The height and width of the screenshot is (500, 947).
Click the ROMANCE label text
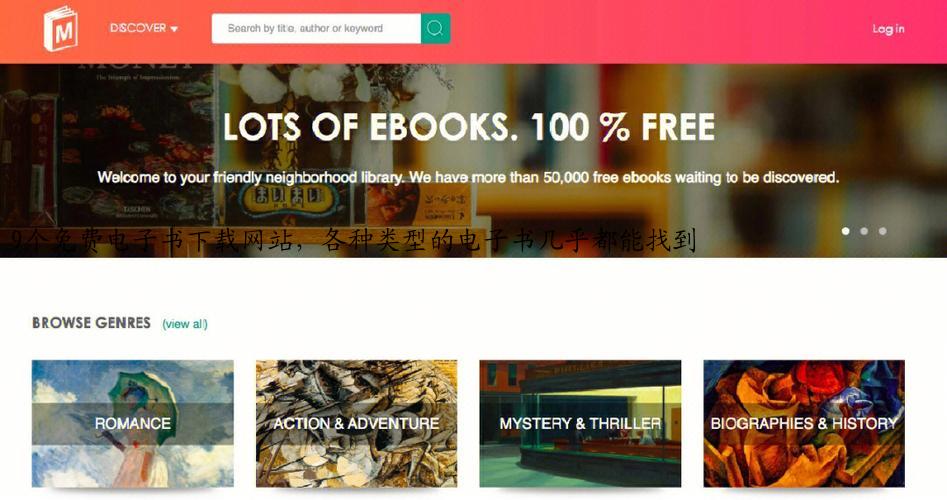pos(133,423)
